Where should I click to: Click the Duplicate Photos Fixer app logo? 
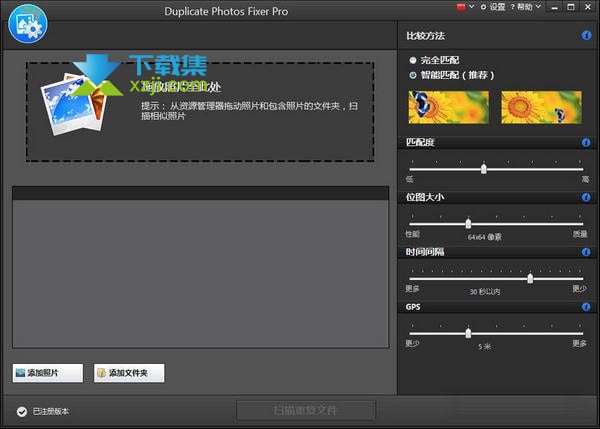click(x=28, y=24)
